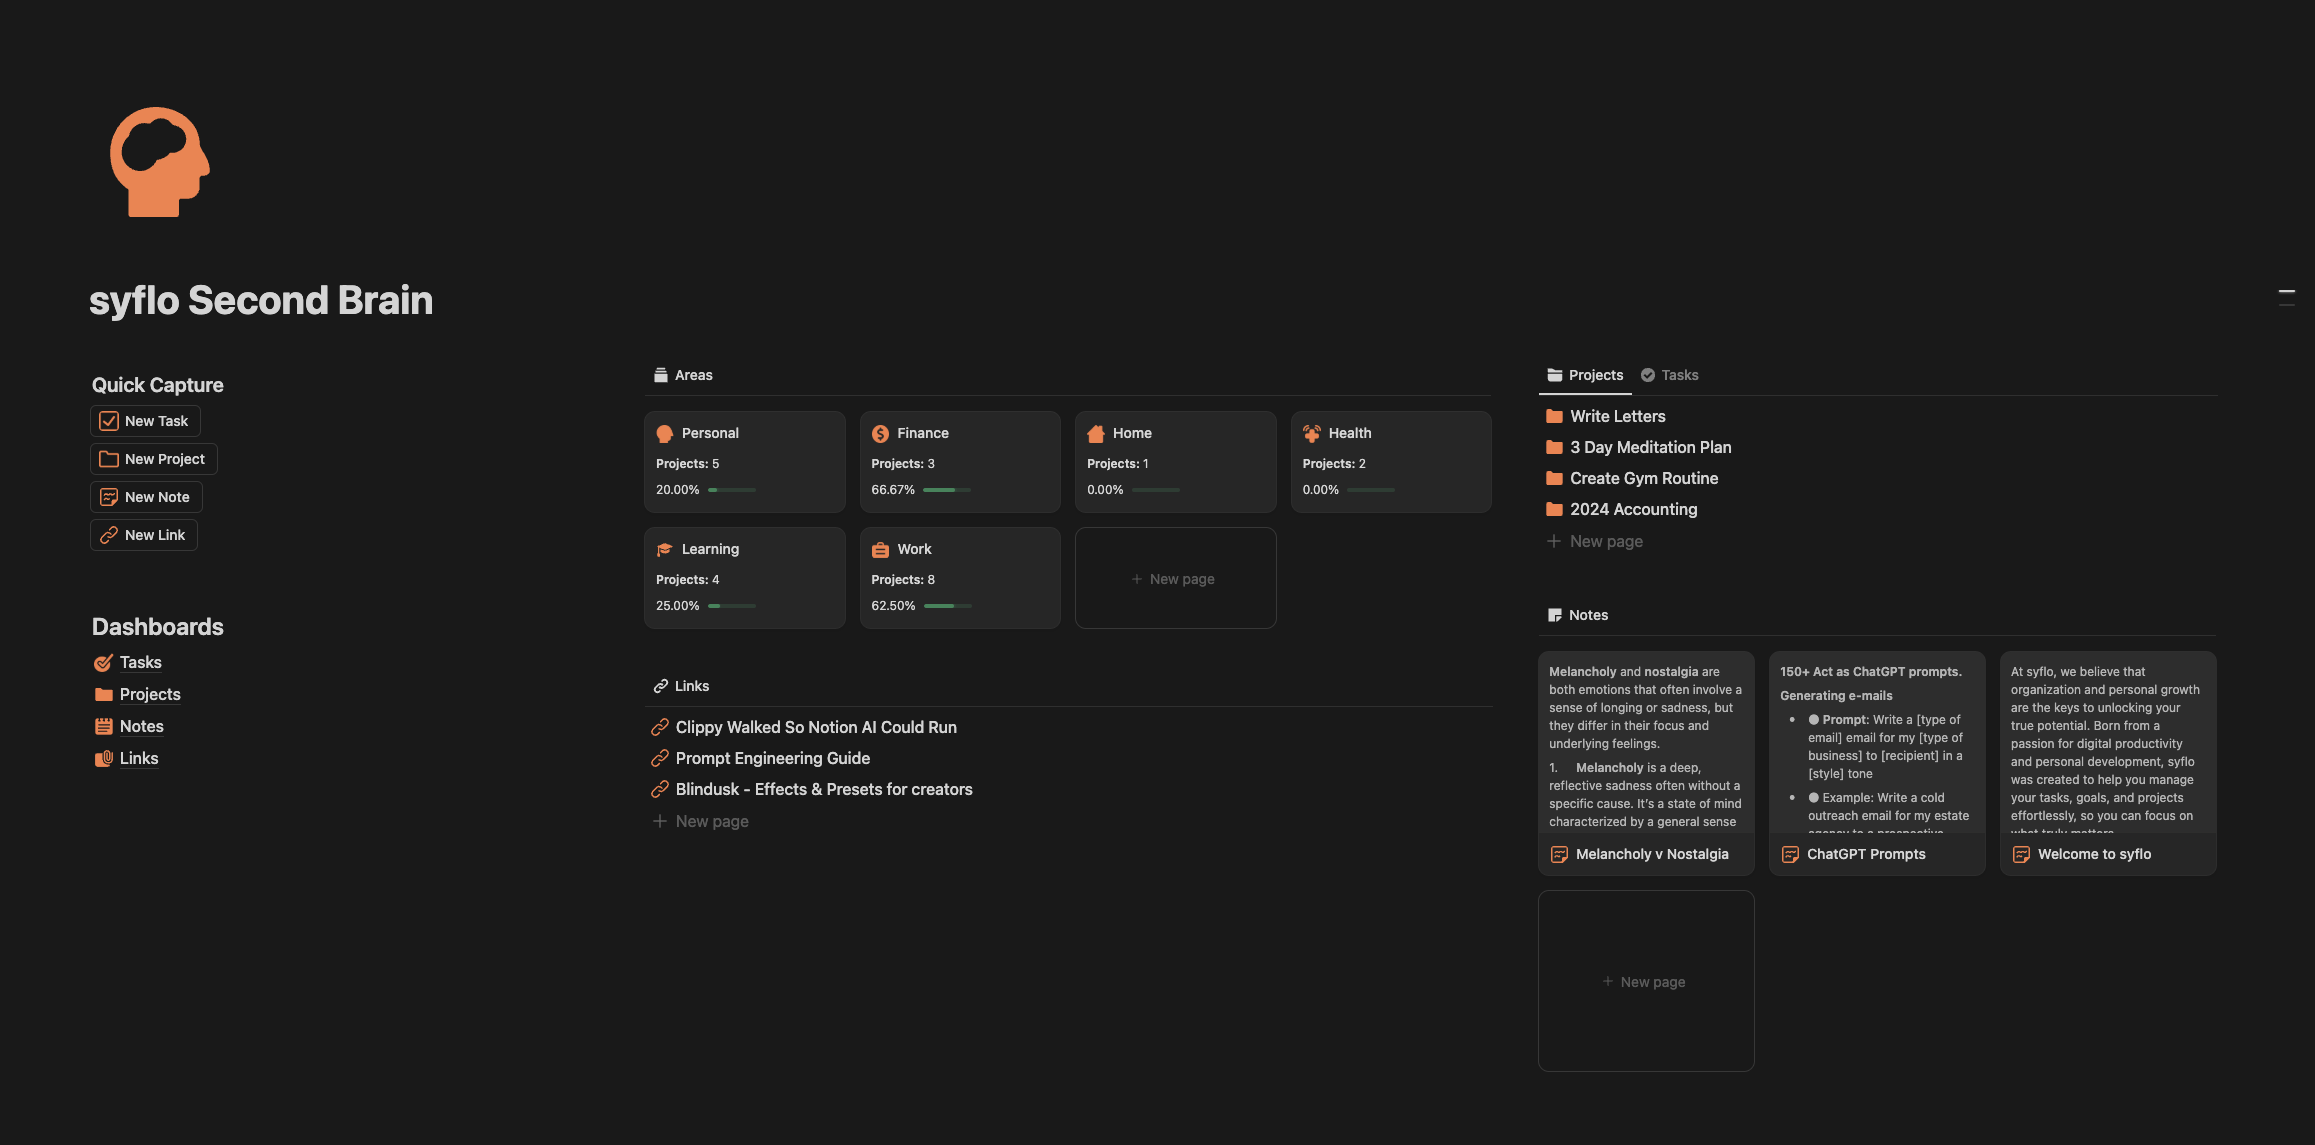Click the New Task checkbox button
This screenshot has width=2315, height=1145.
click(x=145, y=421)
